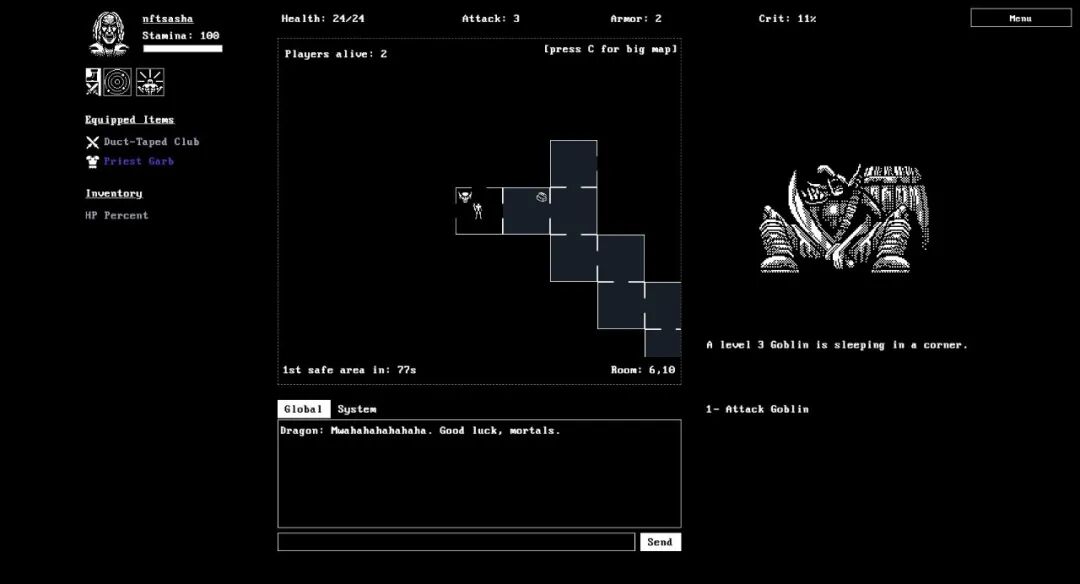1080x584 pixels.
Task: Select Duct-Taped Club equipped item
Action: pyautogui.click(x=152, y=142)
